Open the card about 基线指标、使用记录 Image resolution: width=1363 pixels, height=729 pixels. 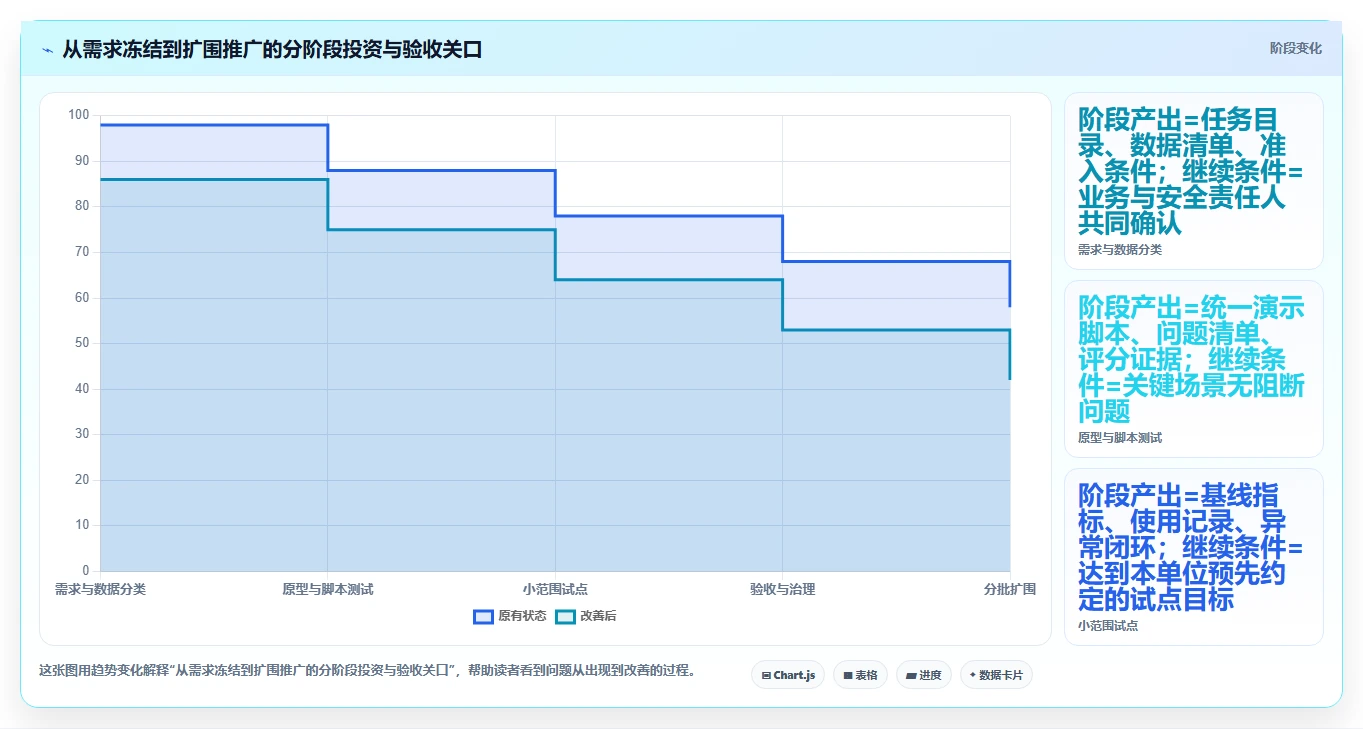coord(1194,557)
